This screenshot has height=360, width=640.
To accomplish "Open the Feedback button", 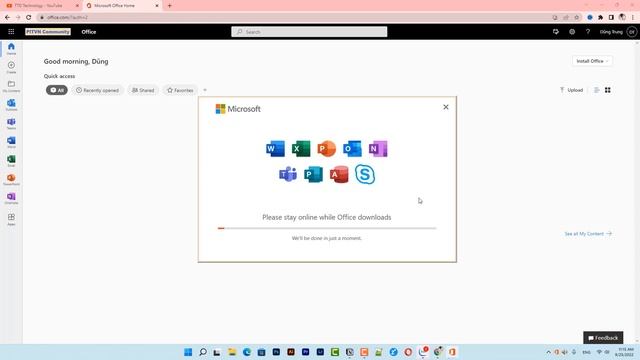I will tap(603, 338).
